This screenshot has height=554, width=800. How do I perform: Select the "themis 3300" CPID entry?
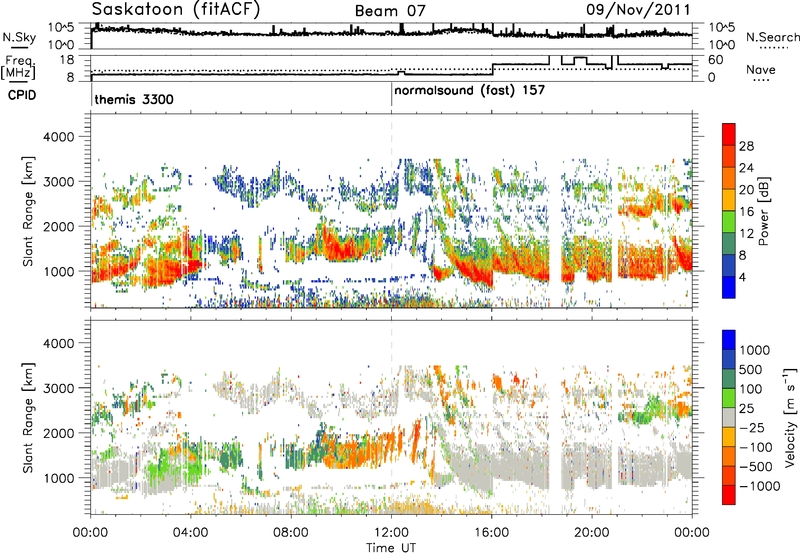(134, 99)
